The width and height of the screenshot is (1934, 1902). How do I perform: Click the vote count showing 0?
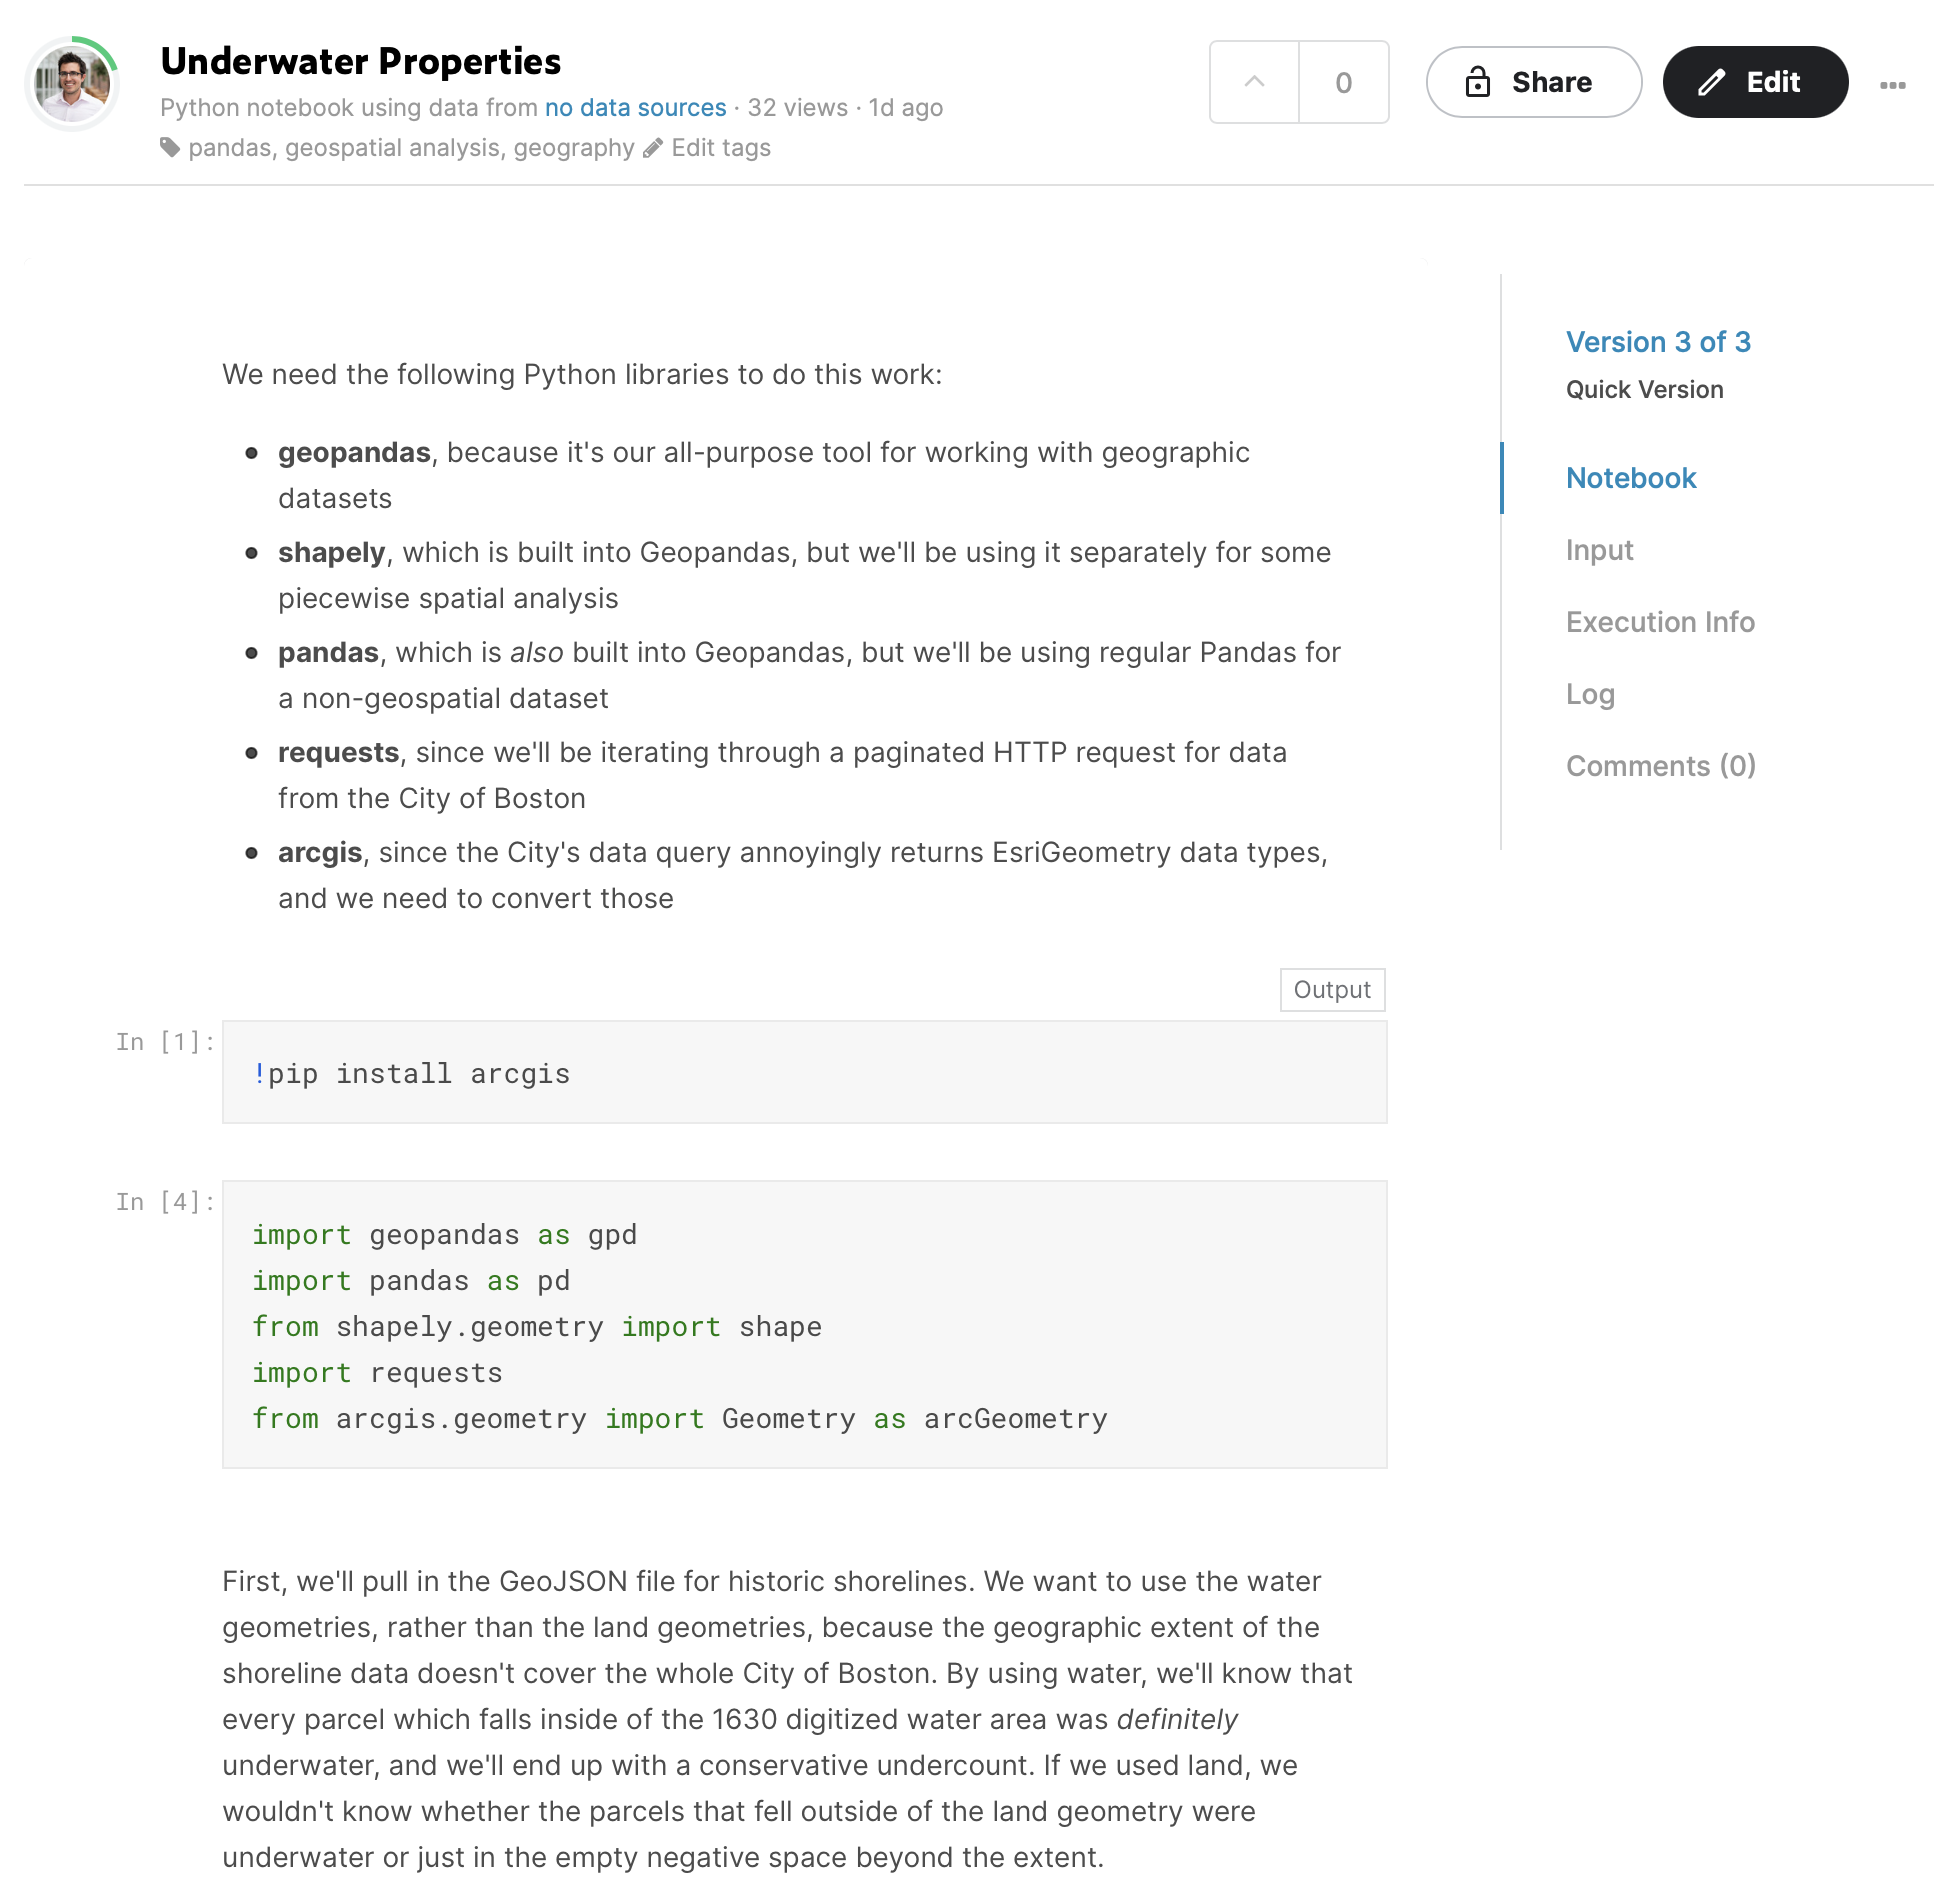click(1343, 82)
